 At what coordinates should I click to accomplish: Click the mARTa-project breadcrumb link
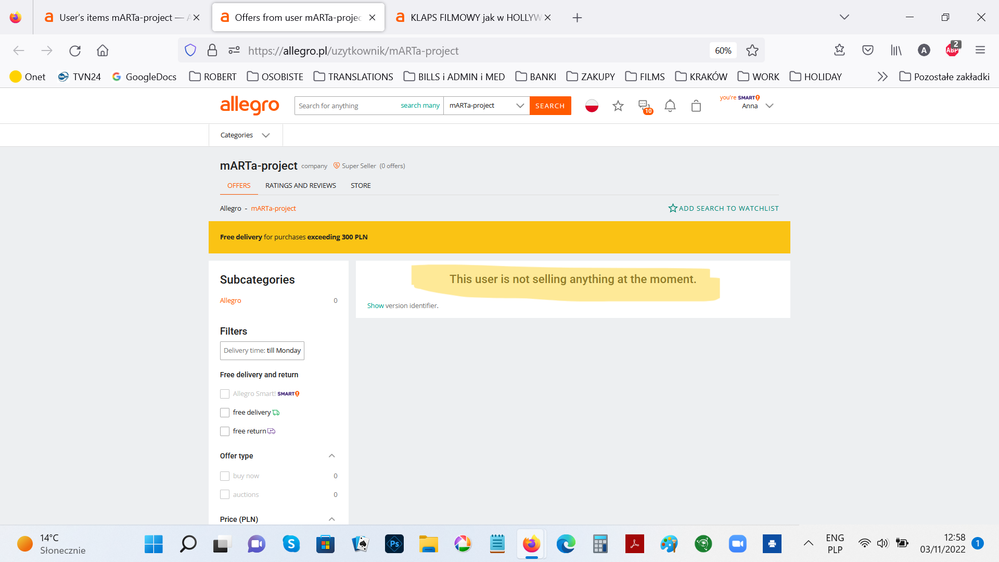[x=273, y=208]
